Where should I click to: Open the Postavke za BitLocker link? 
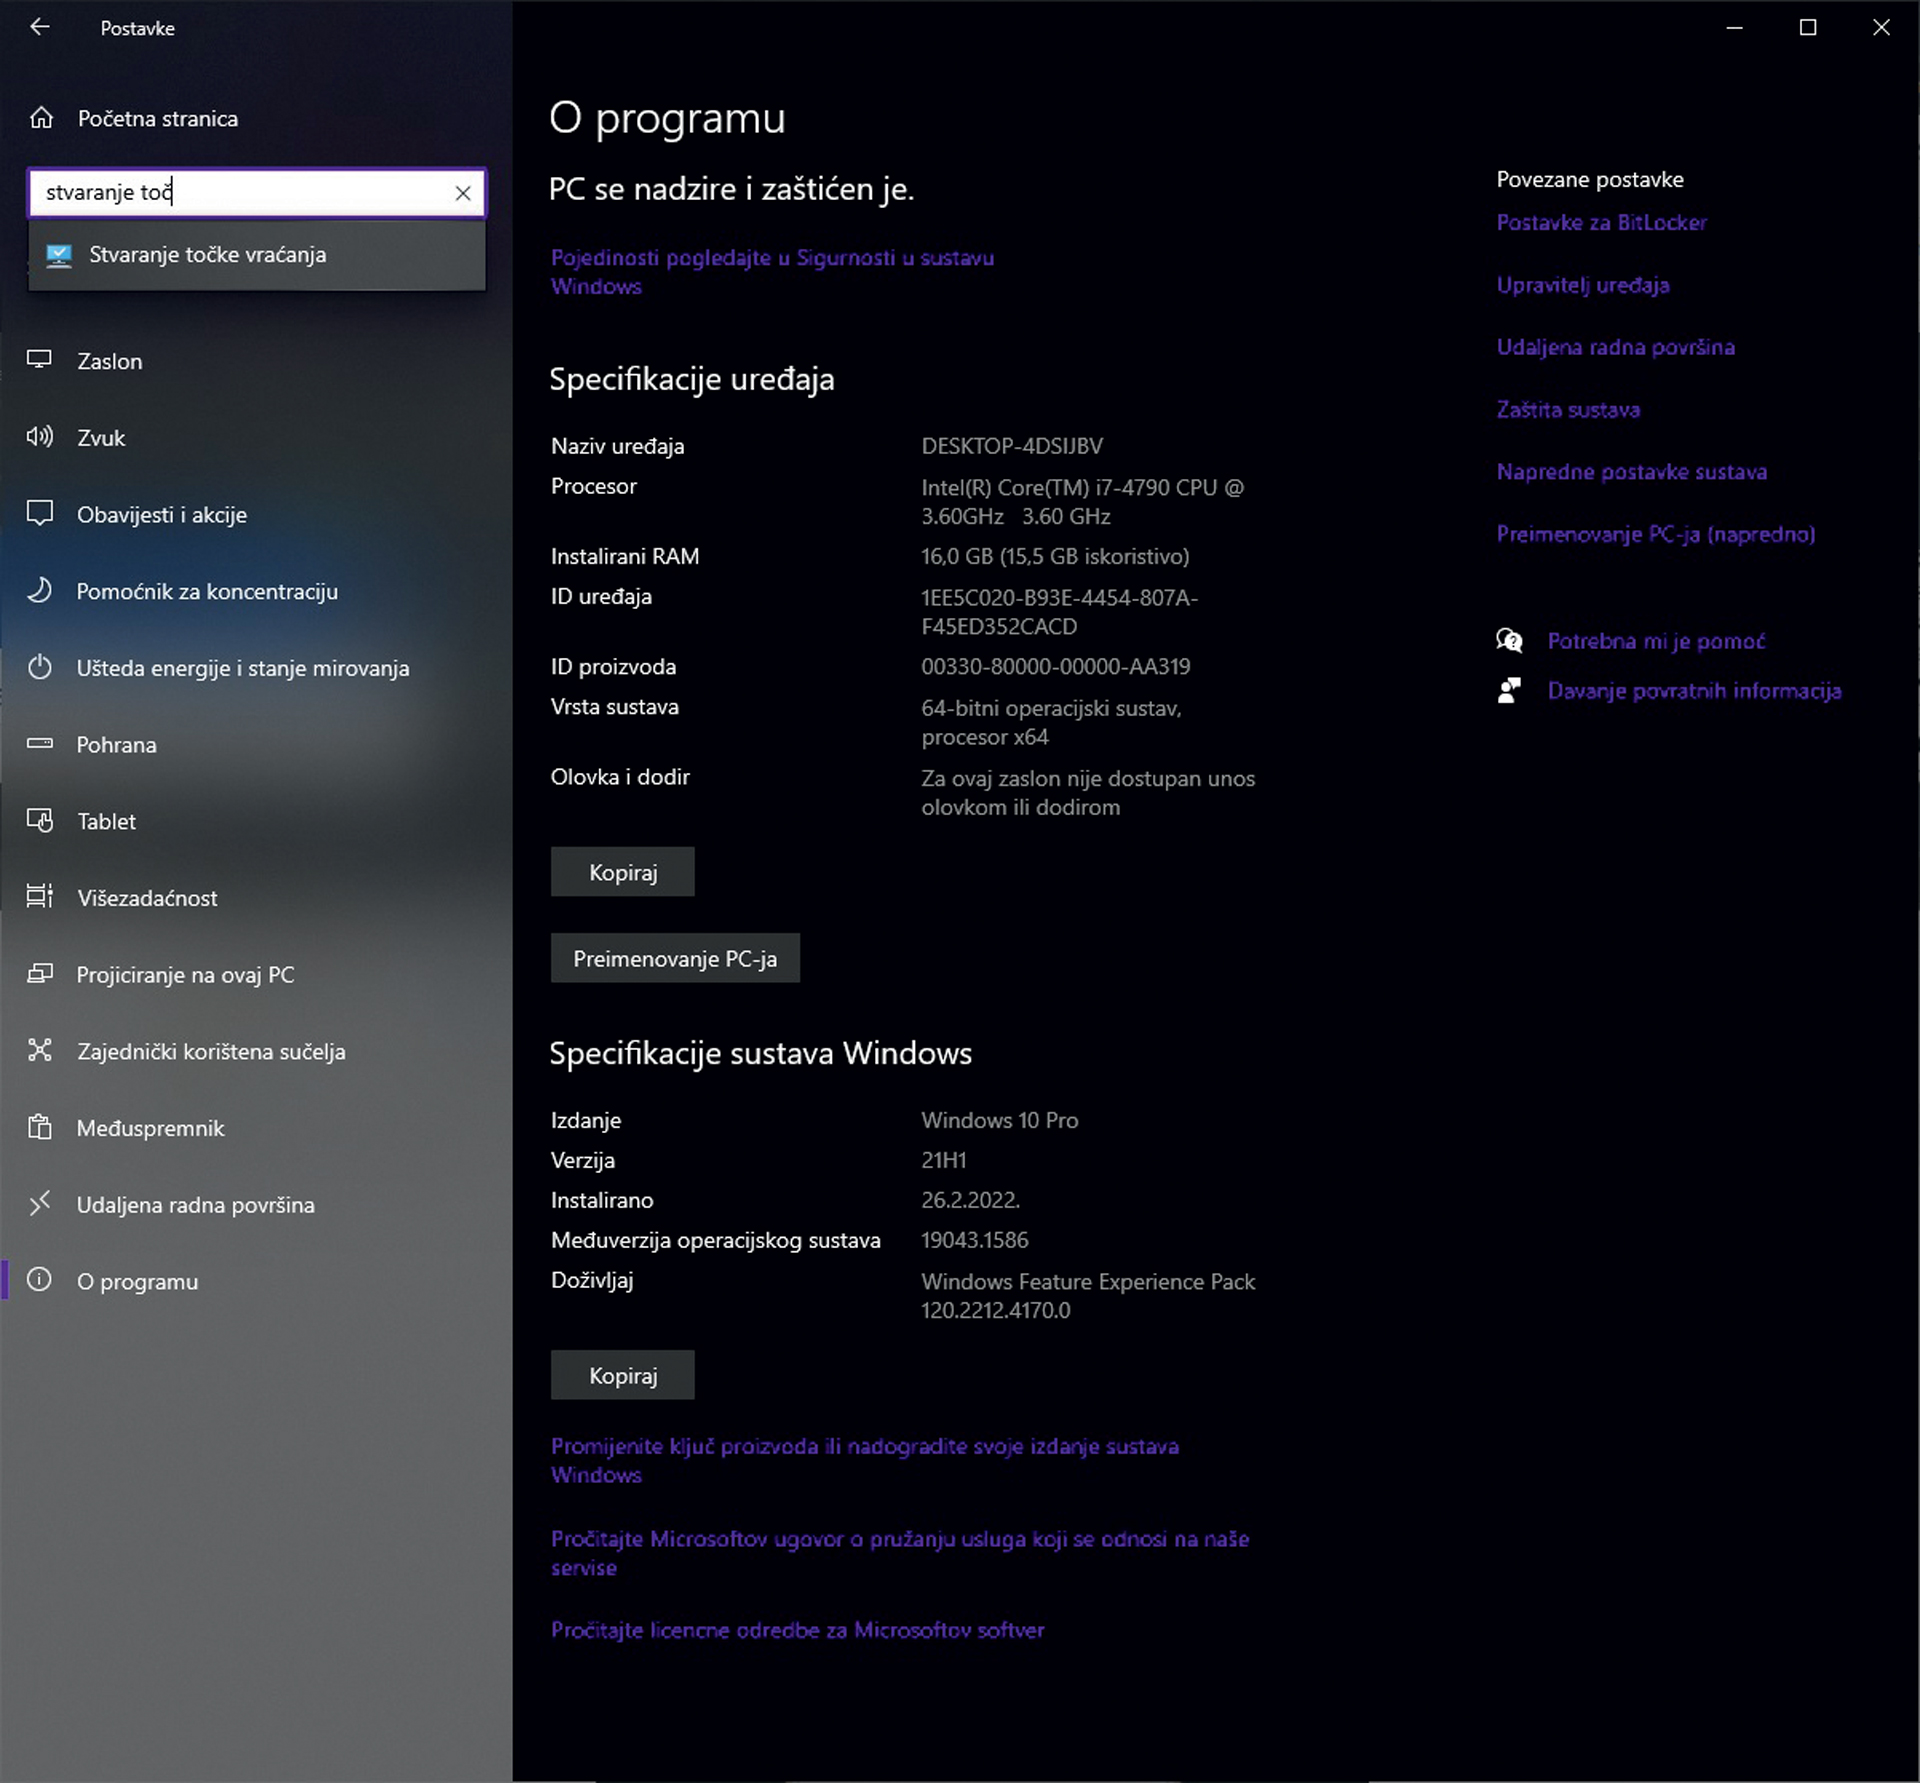tap(1601, 223)
